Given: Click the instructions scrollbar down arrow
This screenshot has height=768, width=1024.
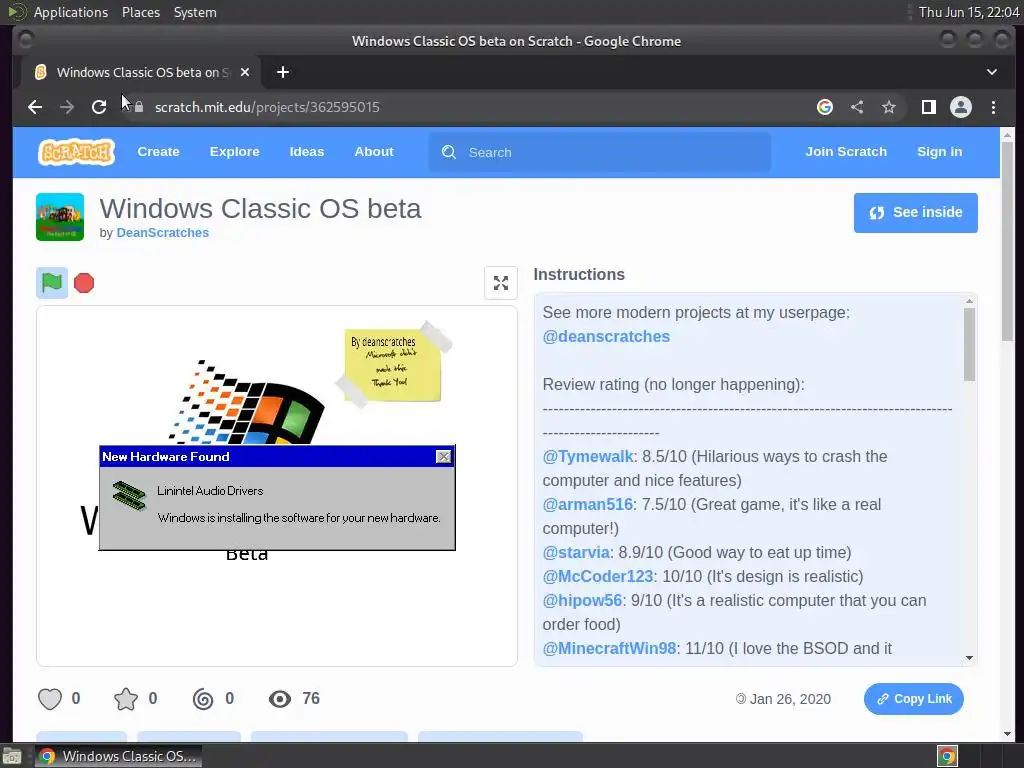Looking at the screenshot, I should pos(969,658).
